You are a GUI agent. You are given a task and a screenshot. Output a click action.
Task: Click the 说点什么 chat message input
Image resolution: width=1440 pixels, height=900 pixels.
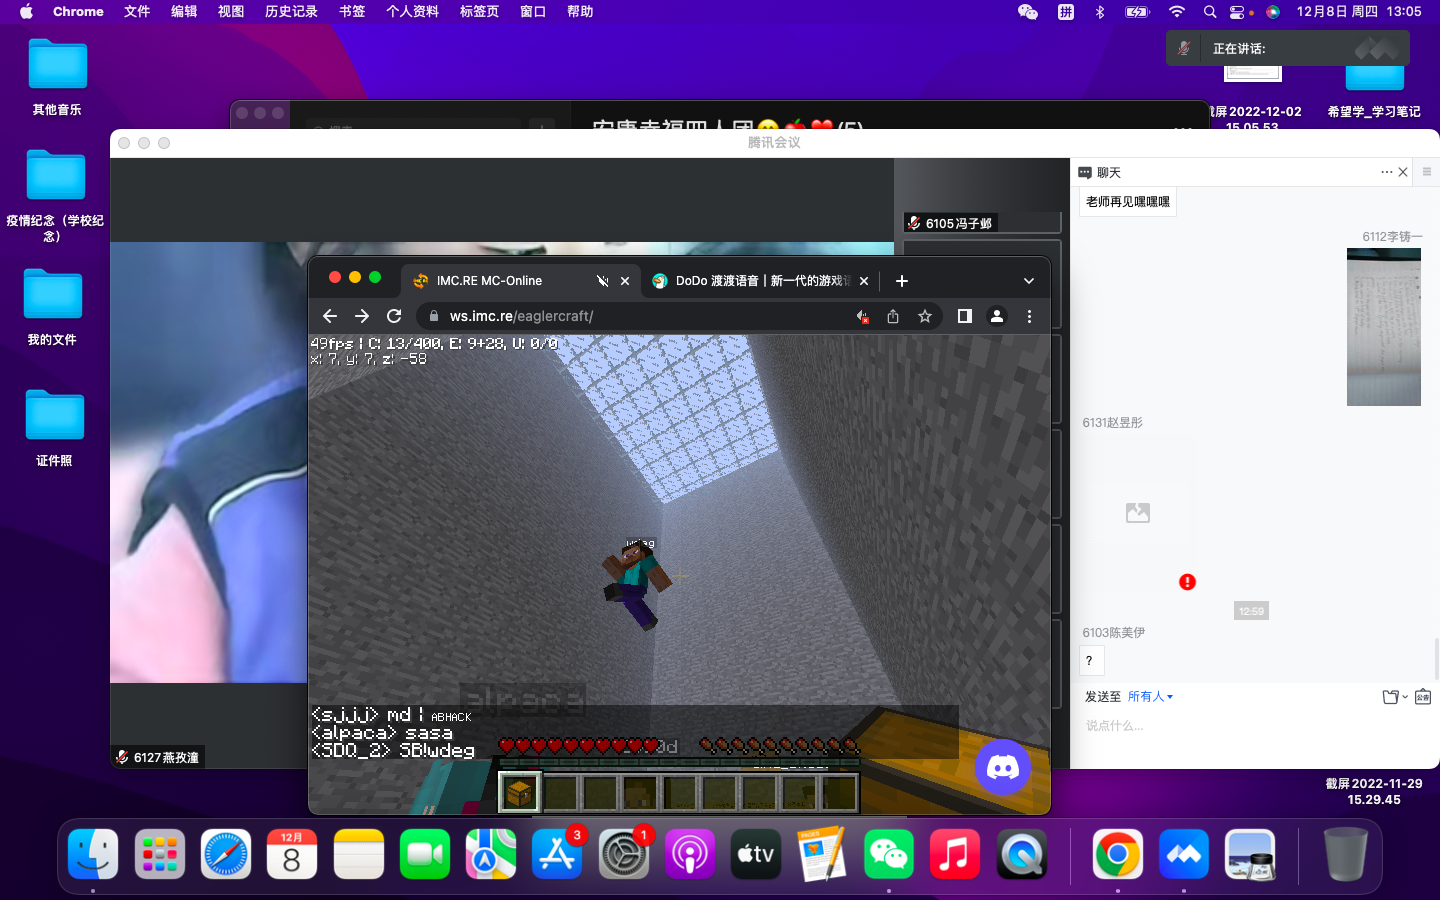tap(1255, 726)
